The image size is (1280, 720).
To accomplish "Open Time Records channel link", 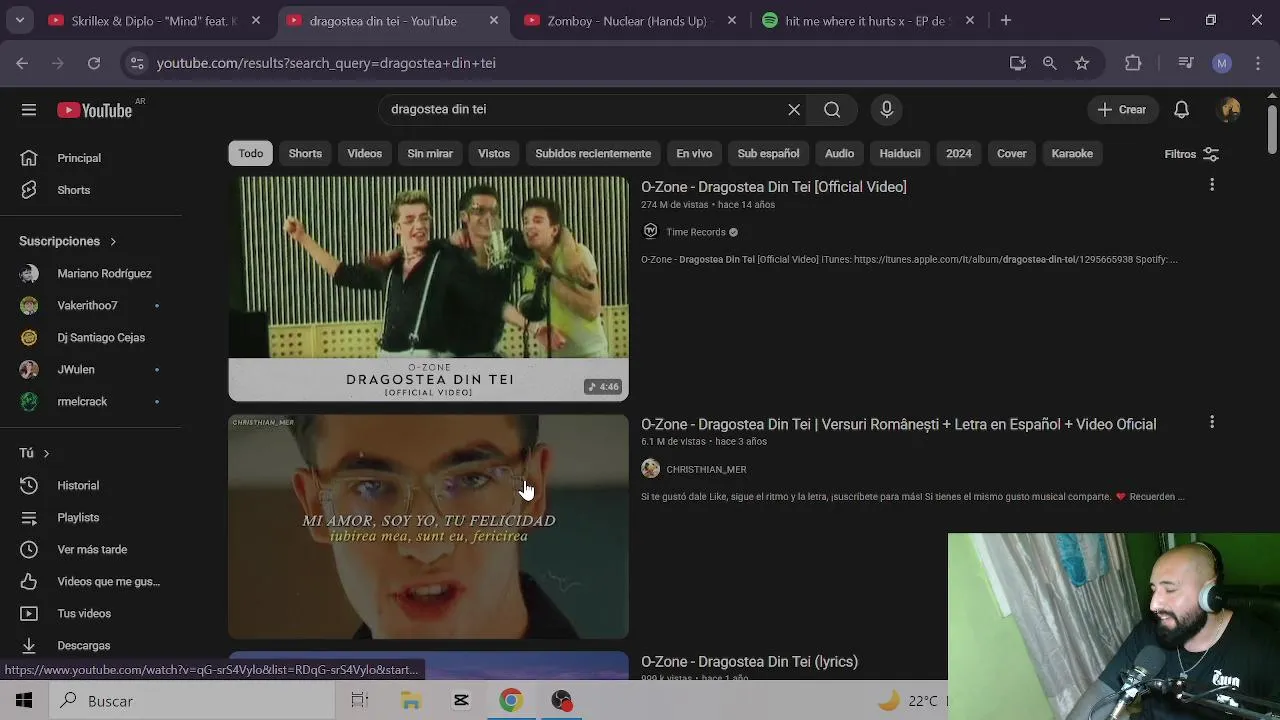I will (x=696, y=232).
